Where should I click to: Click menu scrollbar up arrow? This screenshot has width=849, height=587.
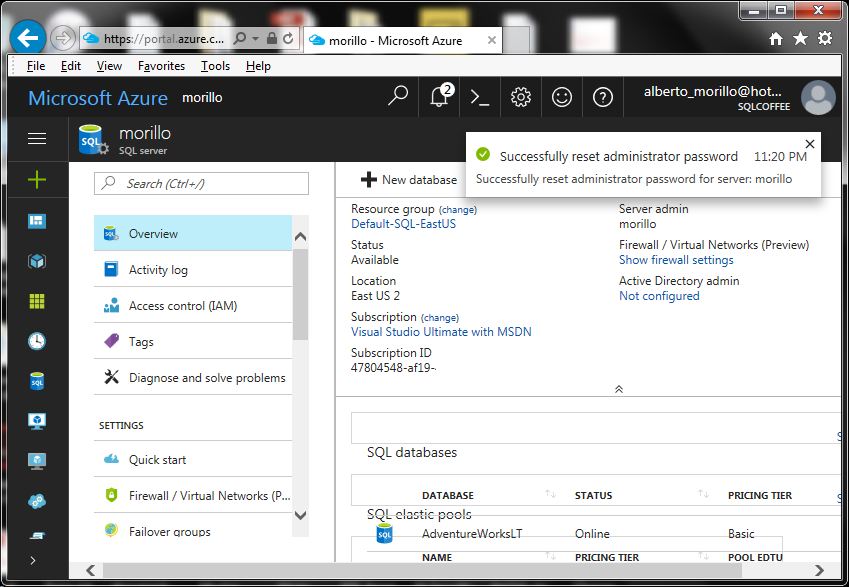click(x=301, y=237)
